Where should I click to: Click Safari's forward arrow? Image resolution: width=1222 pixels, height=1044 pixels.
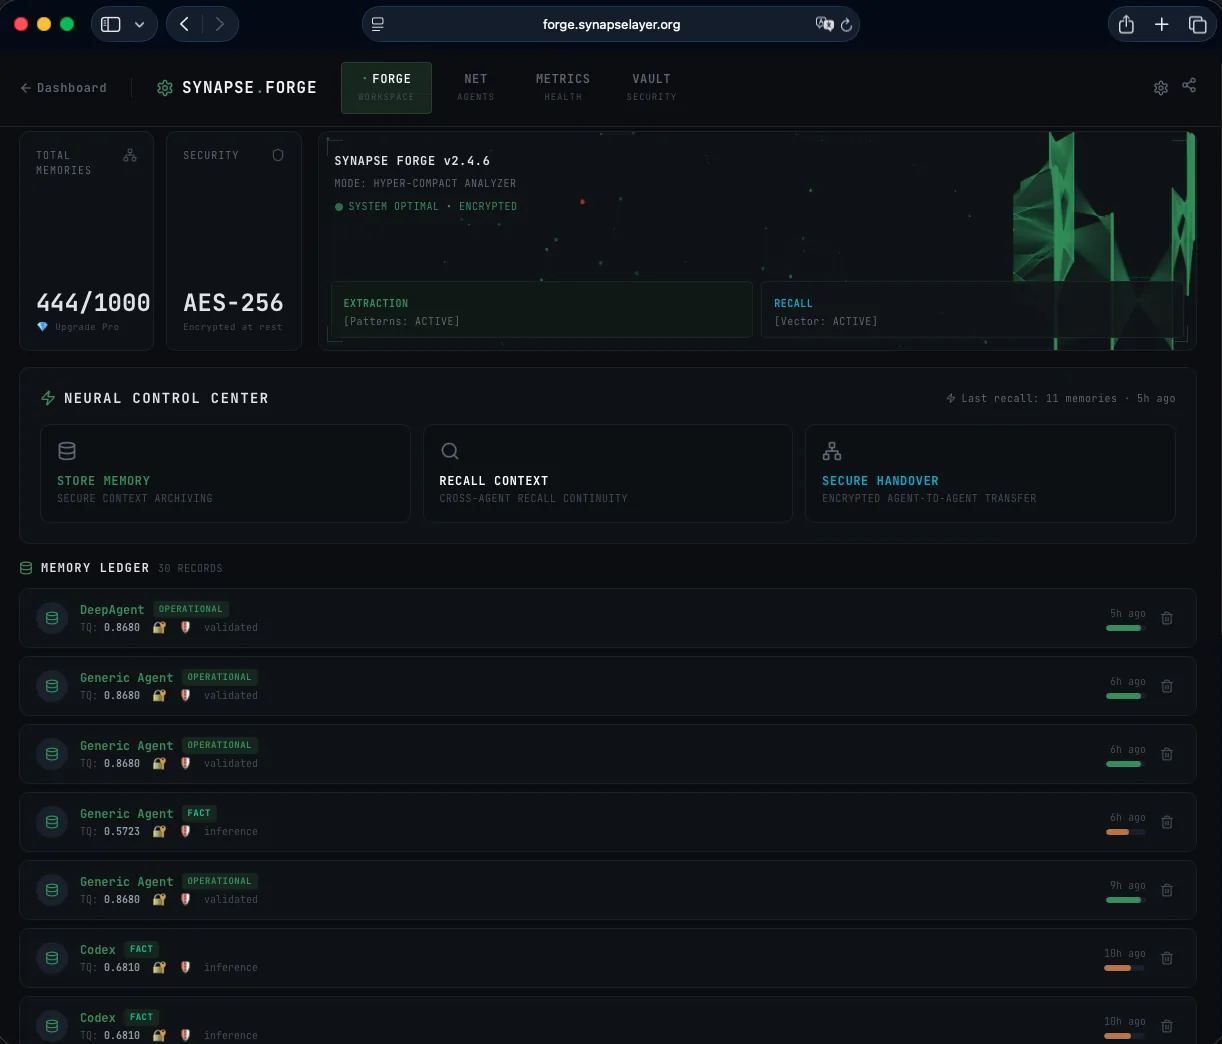point(220,24)
